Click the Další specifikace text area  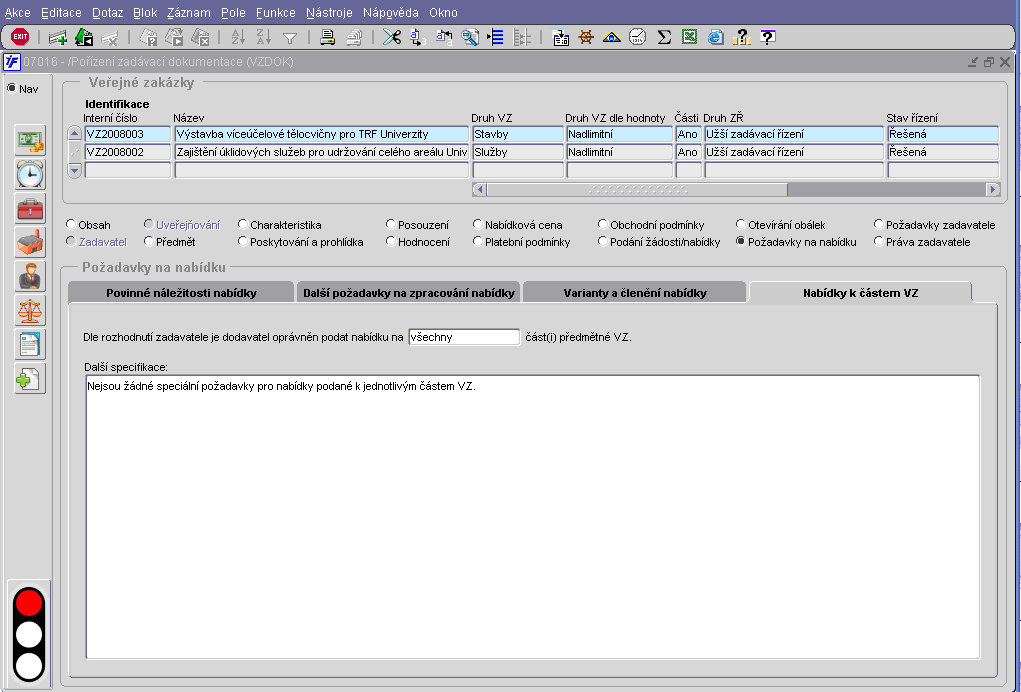533,517
